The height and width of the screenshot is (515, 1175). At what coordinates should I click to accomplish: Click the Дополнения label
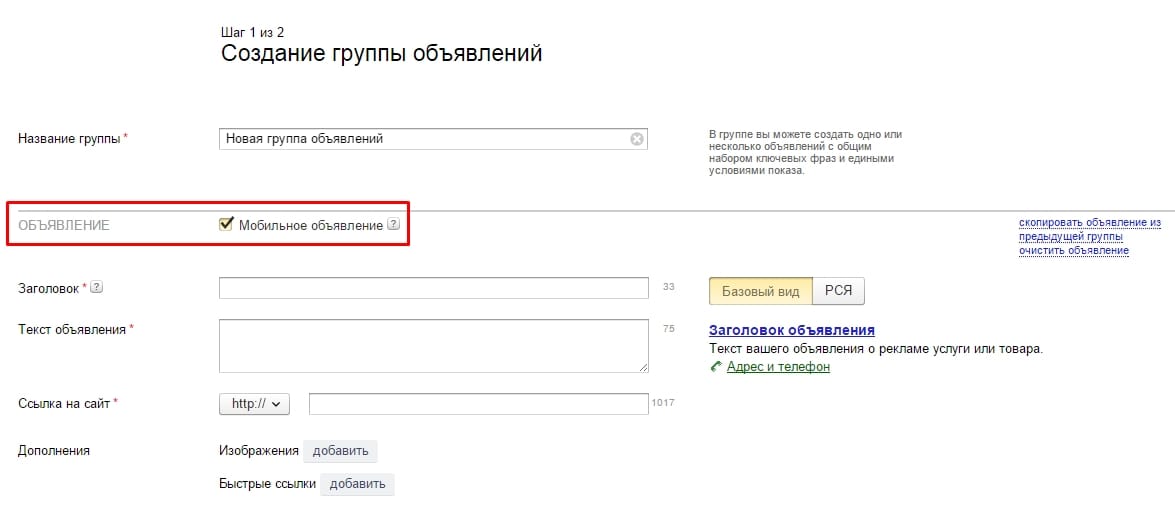[x=54, y=451]
